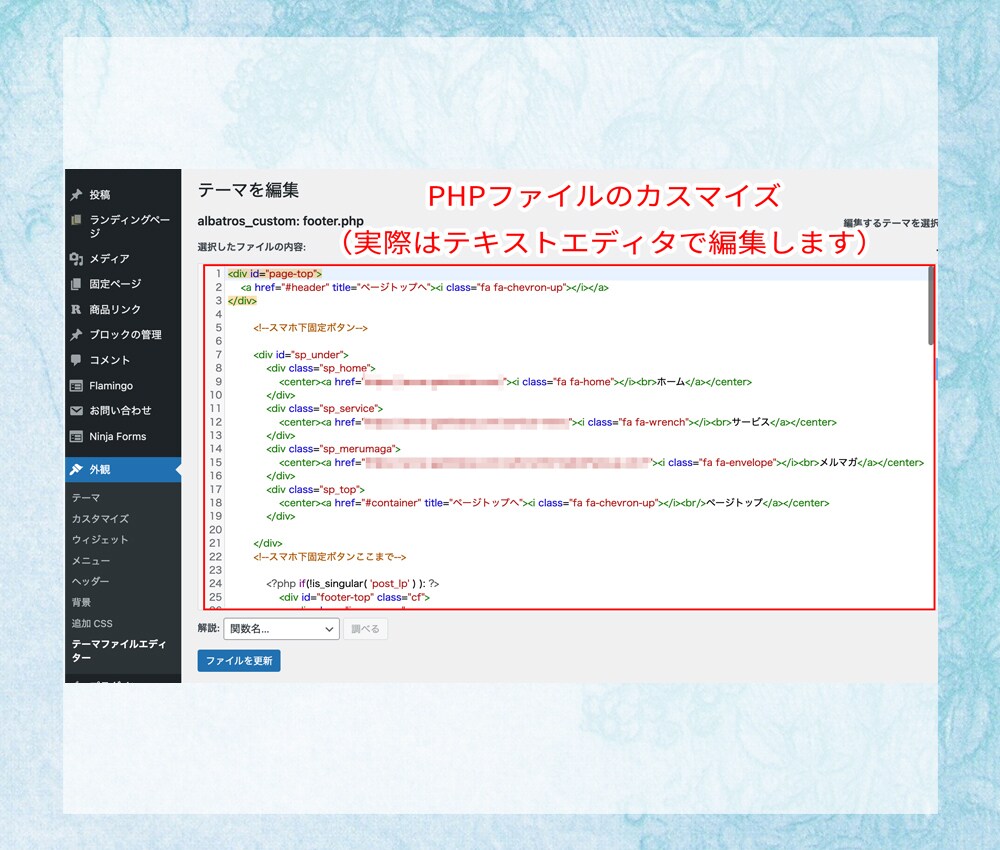1000x850 pixels.
Task: Click the 調べる lookup button
Action: point(365,629)
